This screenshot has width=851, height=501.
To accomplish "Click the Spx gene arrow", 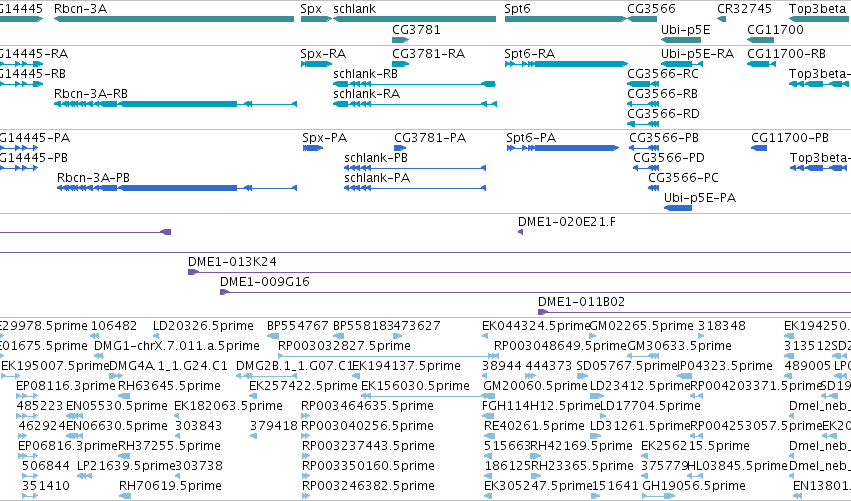I will pyautogui.click(x=316, y=19).
